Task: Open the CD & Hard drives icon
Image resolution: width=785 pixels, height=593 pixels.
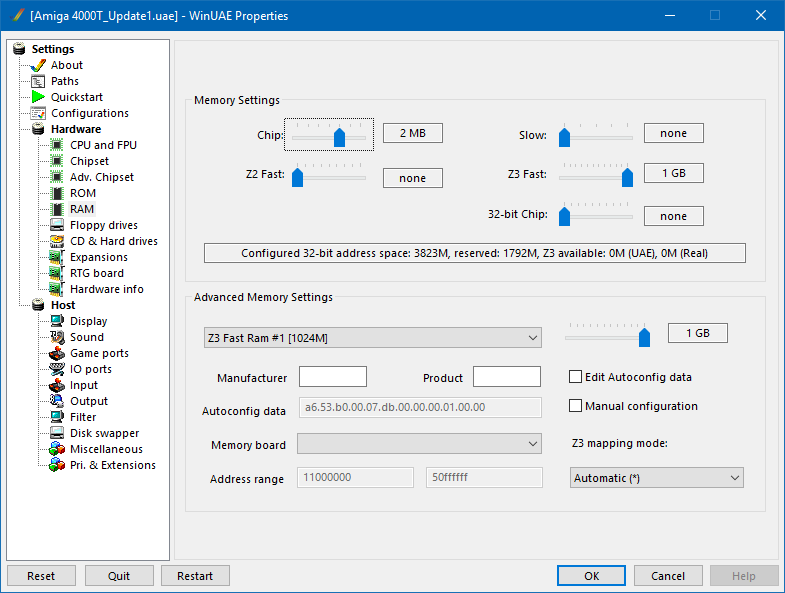Action: click(57, 241)
